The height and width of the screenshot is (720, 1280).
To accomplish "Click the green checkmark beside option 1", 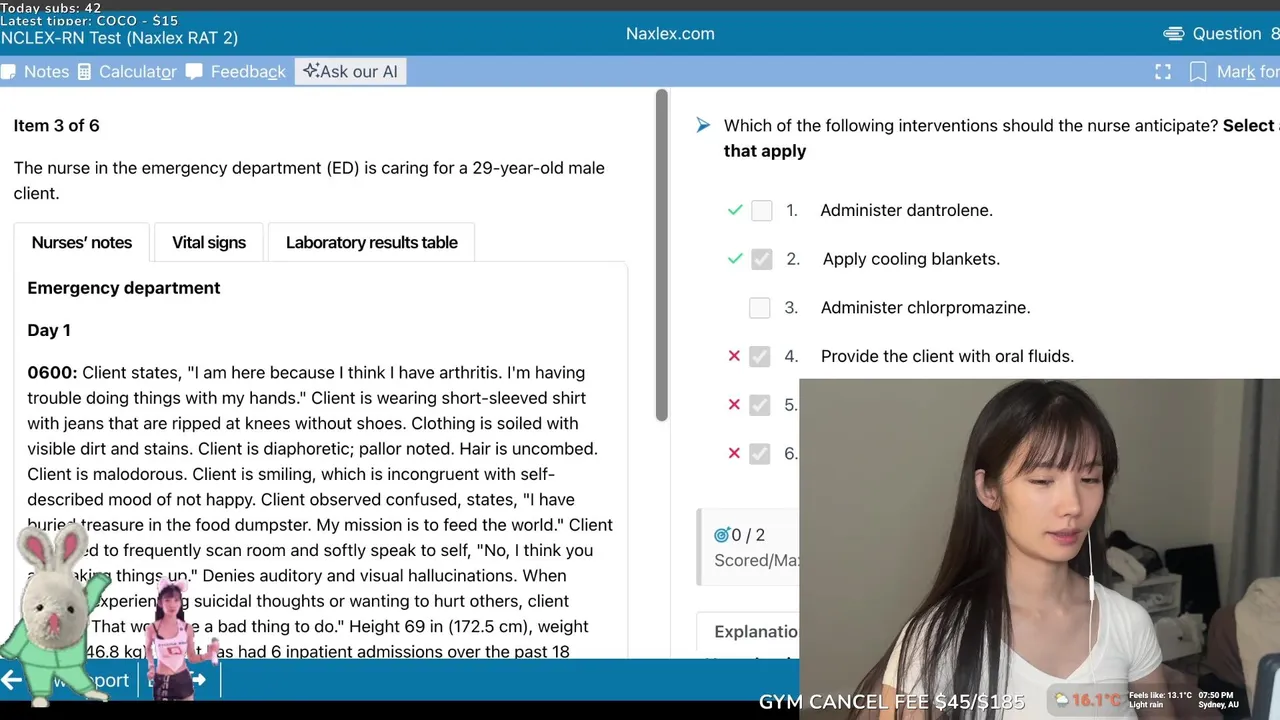I will tap(735, 210).
